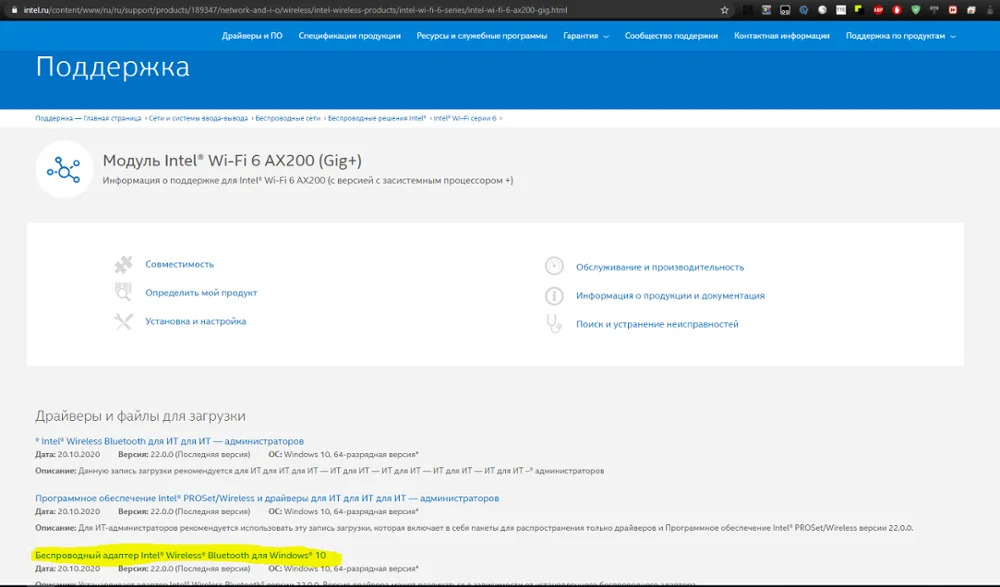Click the Поддержка page heading
1000x587 pixels.
[x=112, y=67]
